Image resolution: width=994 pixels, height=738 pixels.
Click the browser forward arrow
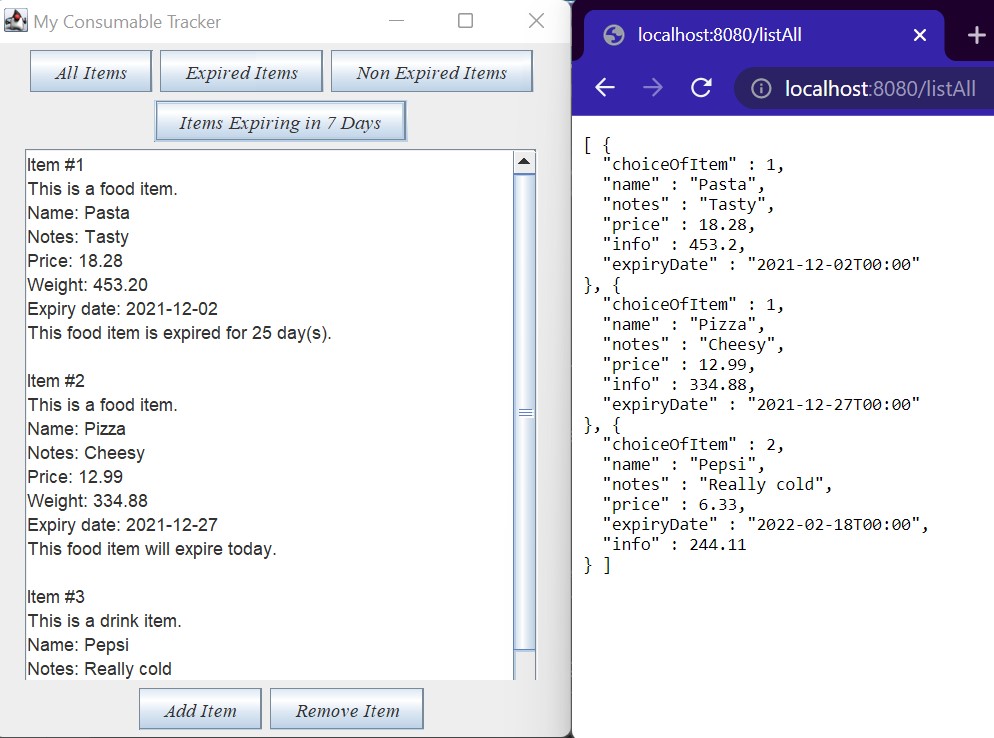652,88
